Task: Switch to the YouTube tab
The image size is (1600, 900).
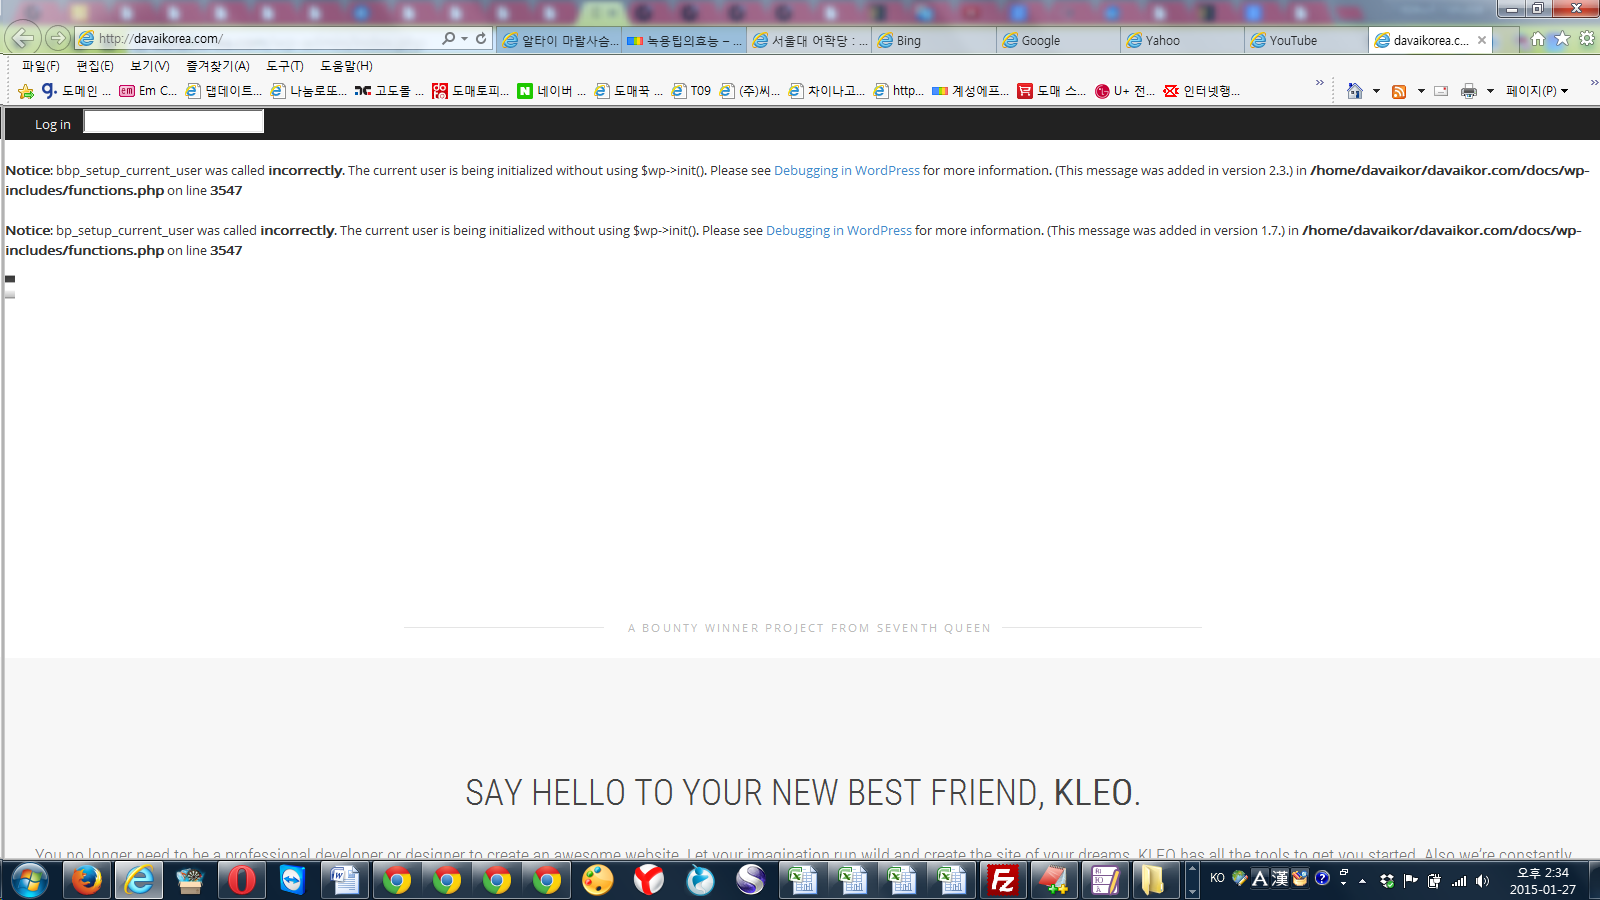Action: point(1292,41)
